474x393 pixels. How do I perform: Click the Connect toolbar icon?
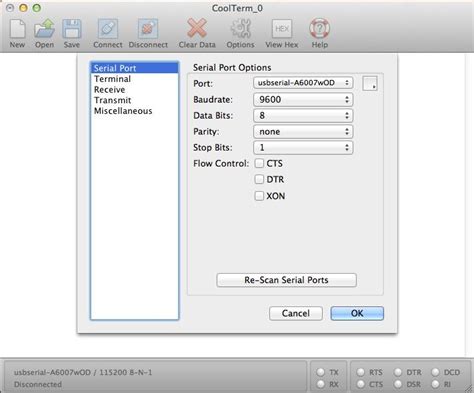click(108, 29)
